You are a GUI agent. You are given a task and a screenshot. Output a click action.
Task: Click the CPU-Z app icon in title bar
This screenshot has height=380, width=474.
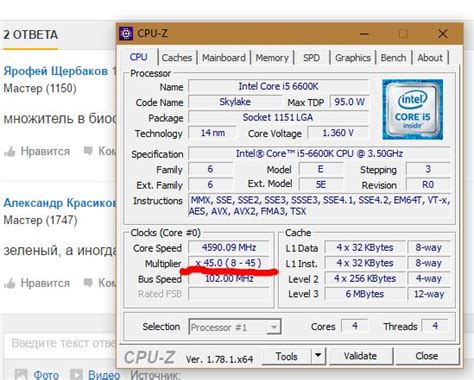[126, 34]
